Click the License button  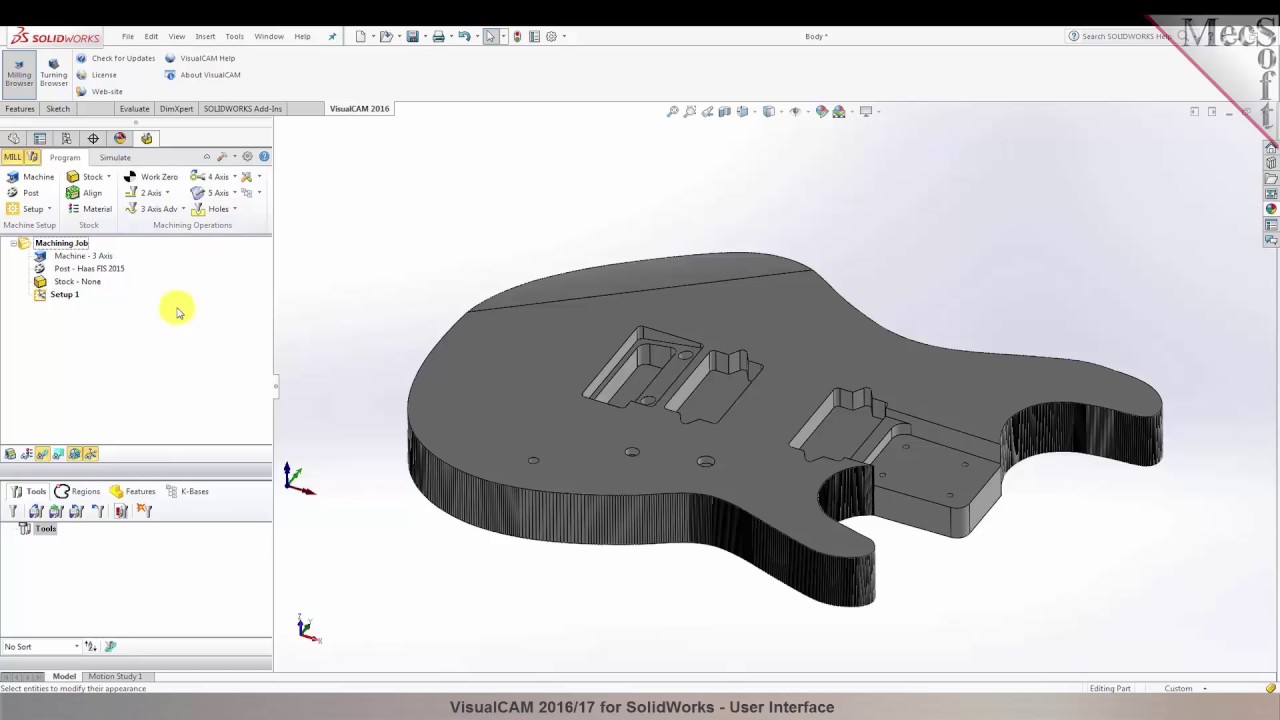[97, 75]
